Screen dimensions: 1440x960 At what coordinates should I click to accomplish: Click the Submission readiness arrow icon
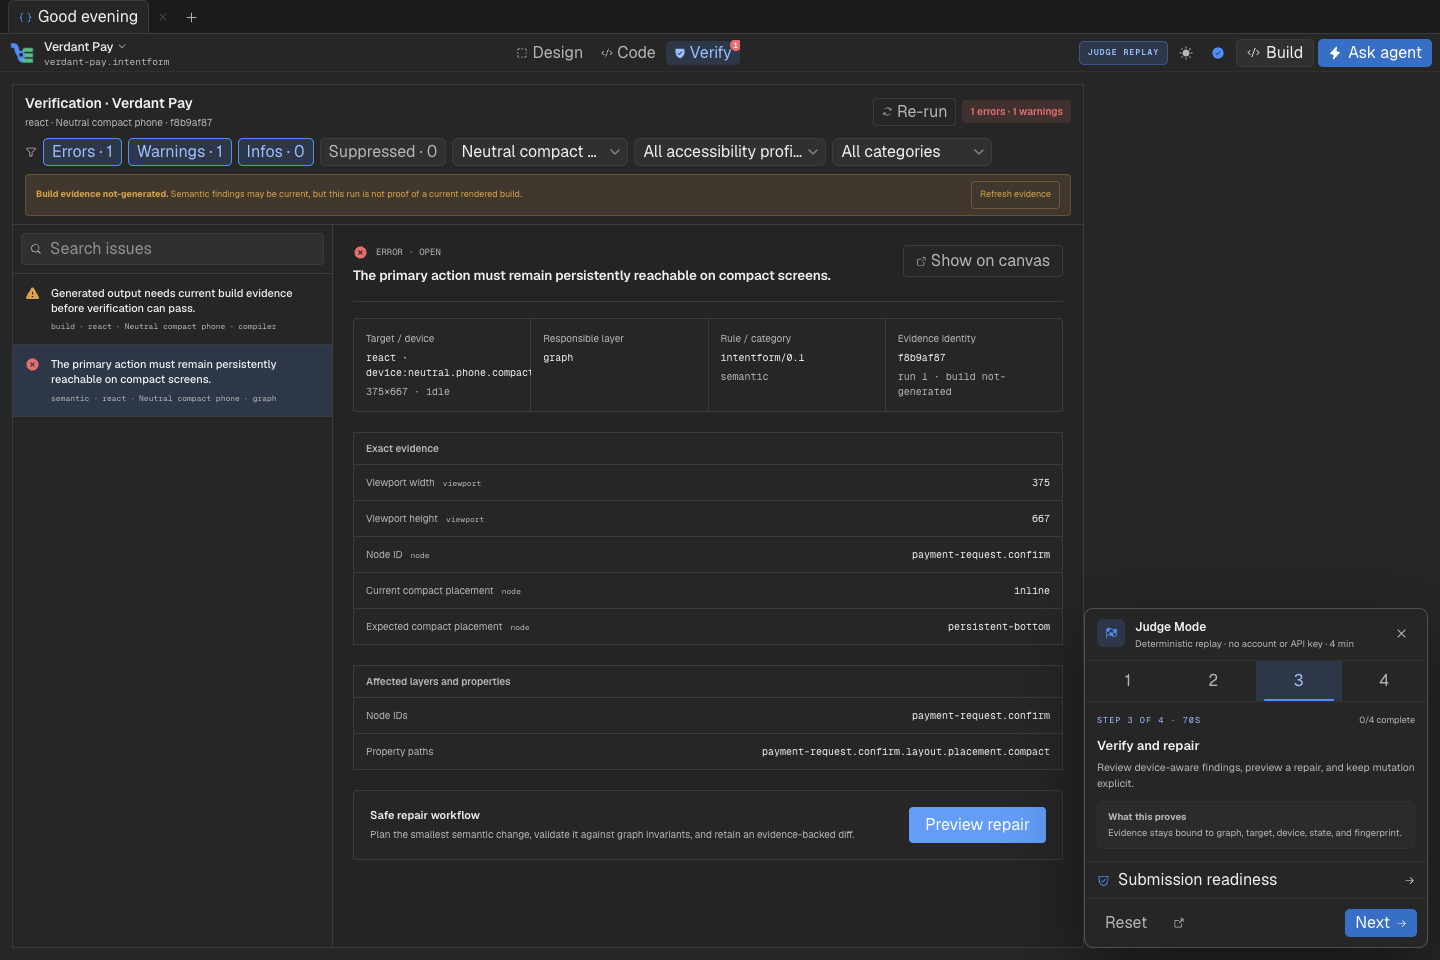pyautogui.click(x=1410, y=881)
